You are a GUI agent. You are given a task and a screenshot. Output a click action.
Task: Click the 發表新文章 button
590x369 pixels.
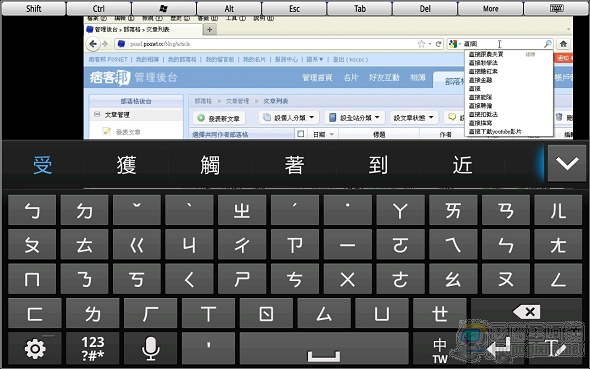tap(219, 118)
